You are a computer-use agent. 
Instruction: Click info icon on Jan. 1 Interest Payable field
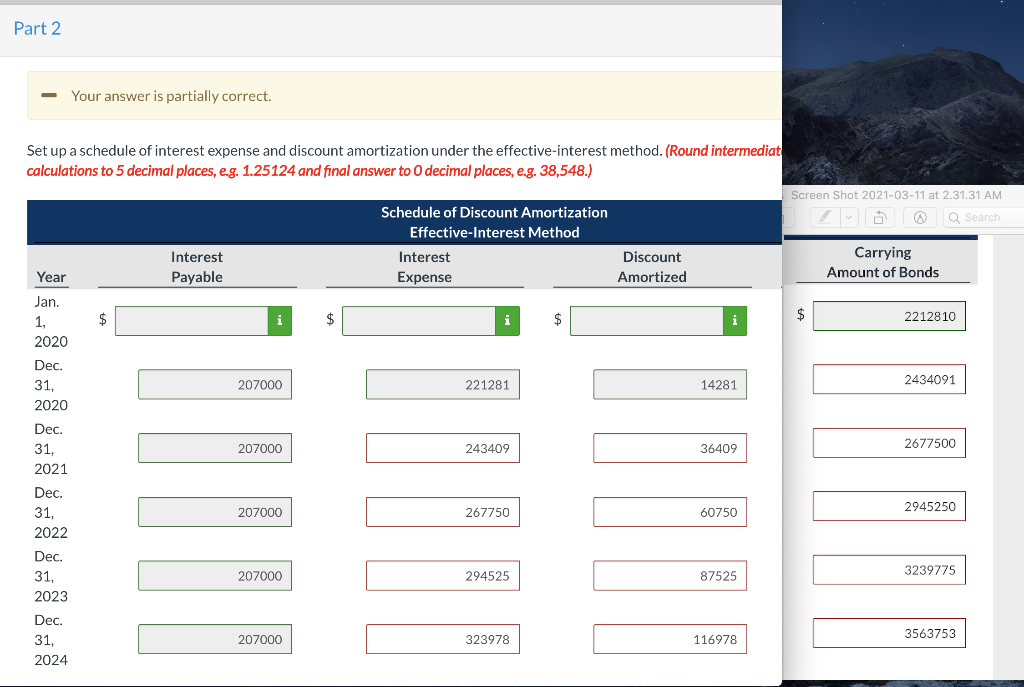coord(280,321)
